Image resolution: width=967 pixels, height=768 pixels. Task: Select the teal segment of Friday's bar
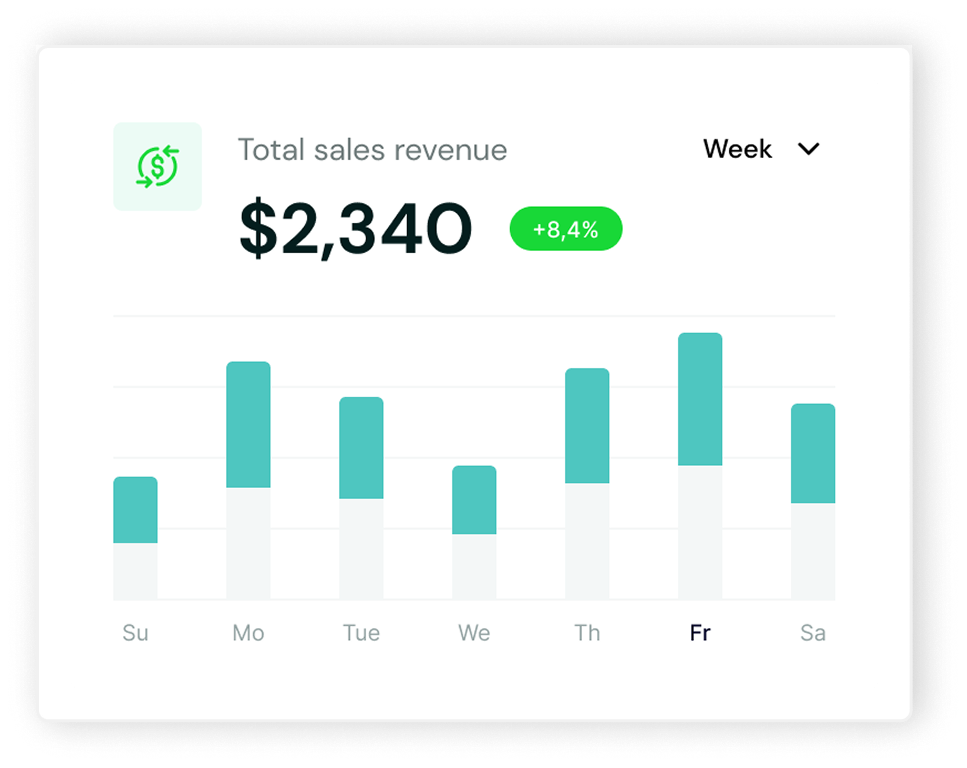[x=700, y=399]
